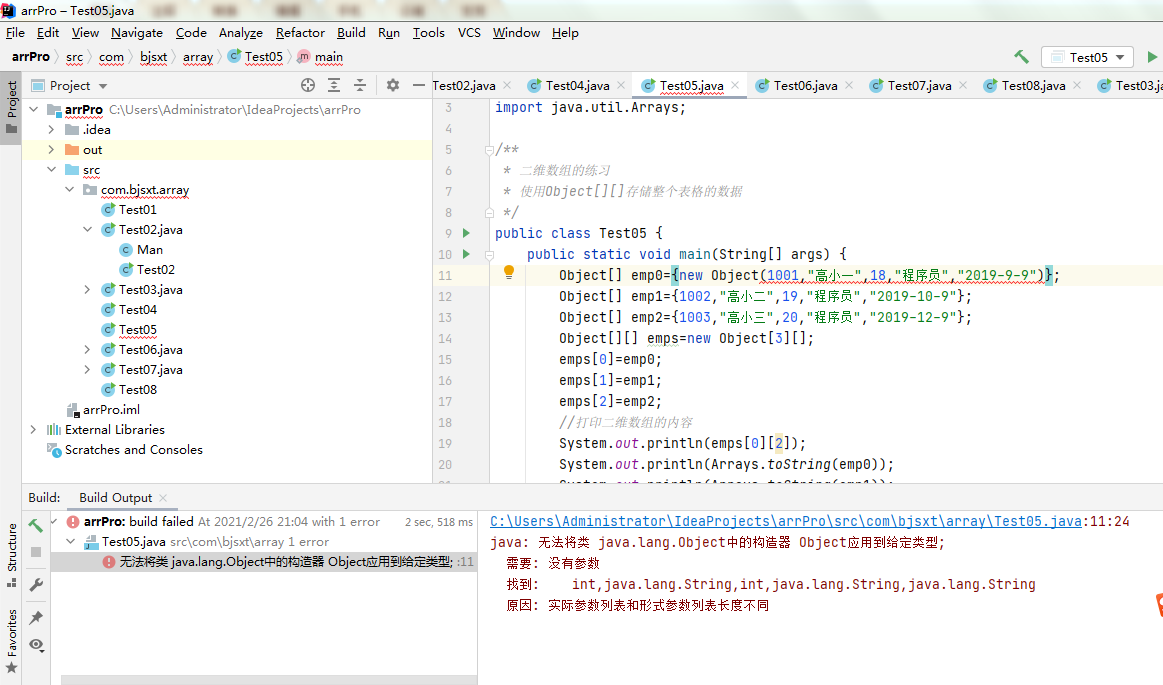Open the Refactor menu
The image size is (1163, 685).
click(x=300, y=33)
